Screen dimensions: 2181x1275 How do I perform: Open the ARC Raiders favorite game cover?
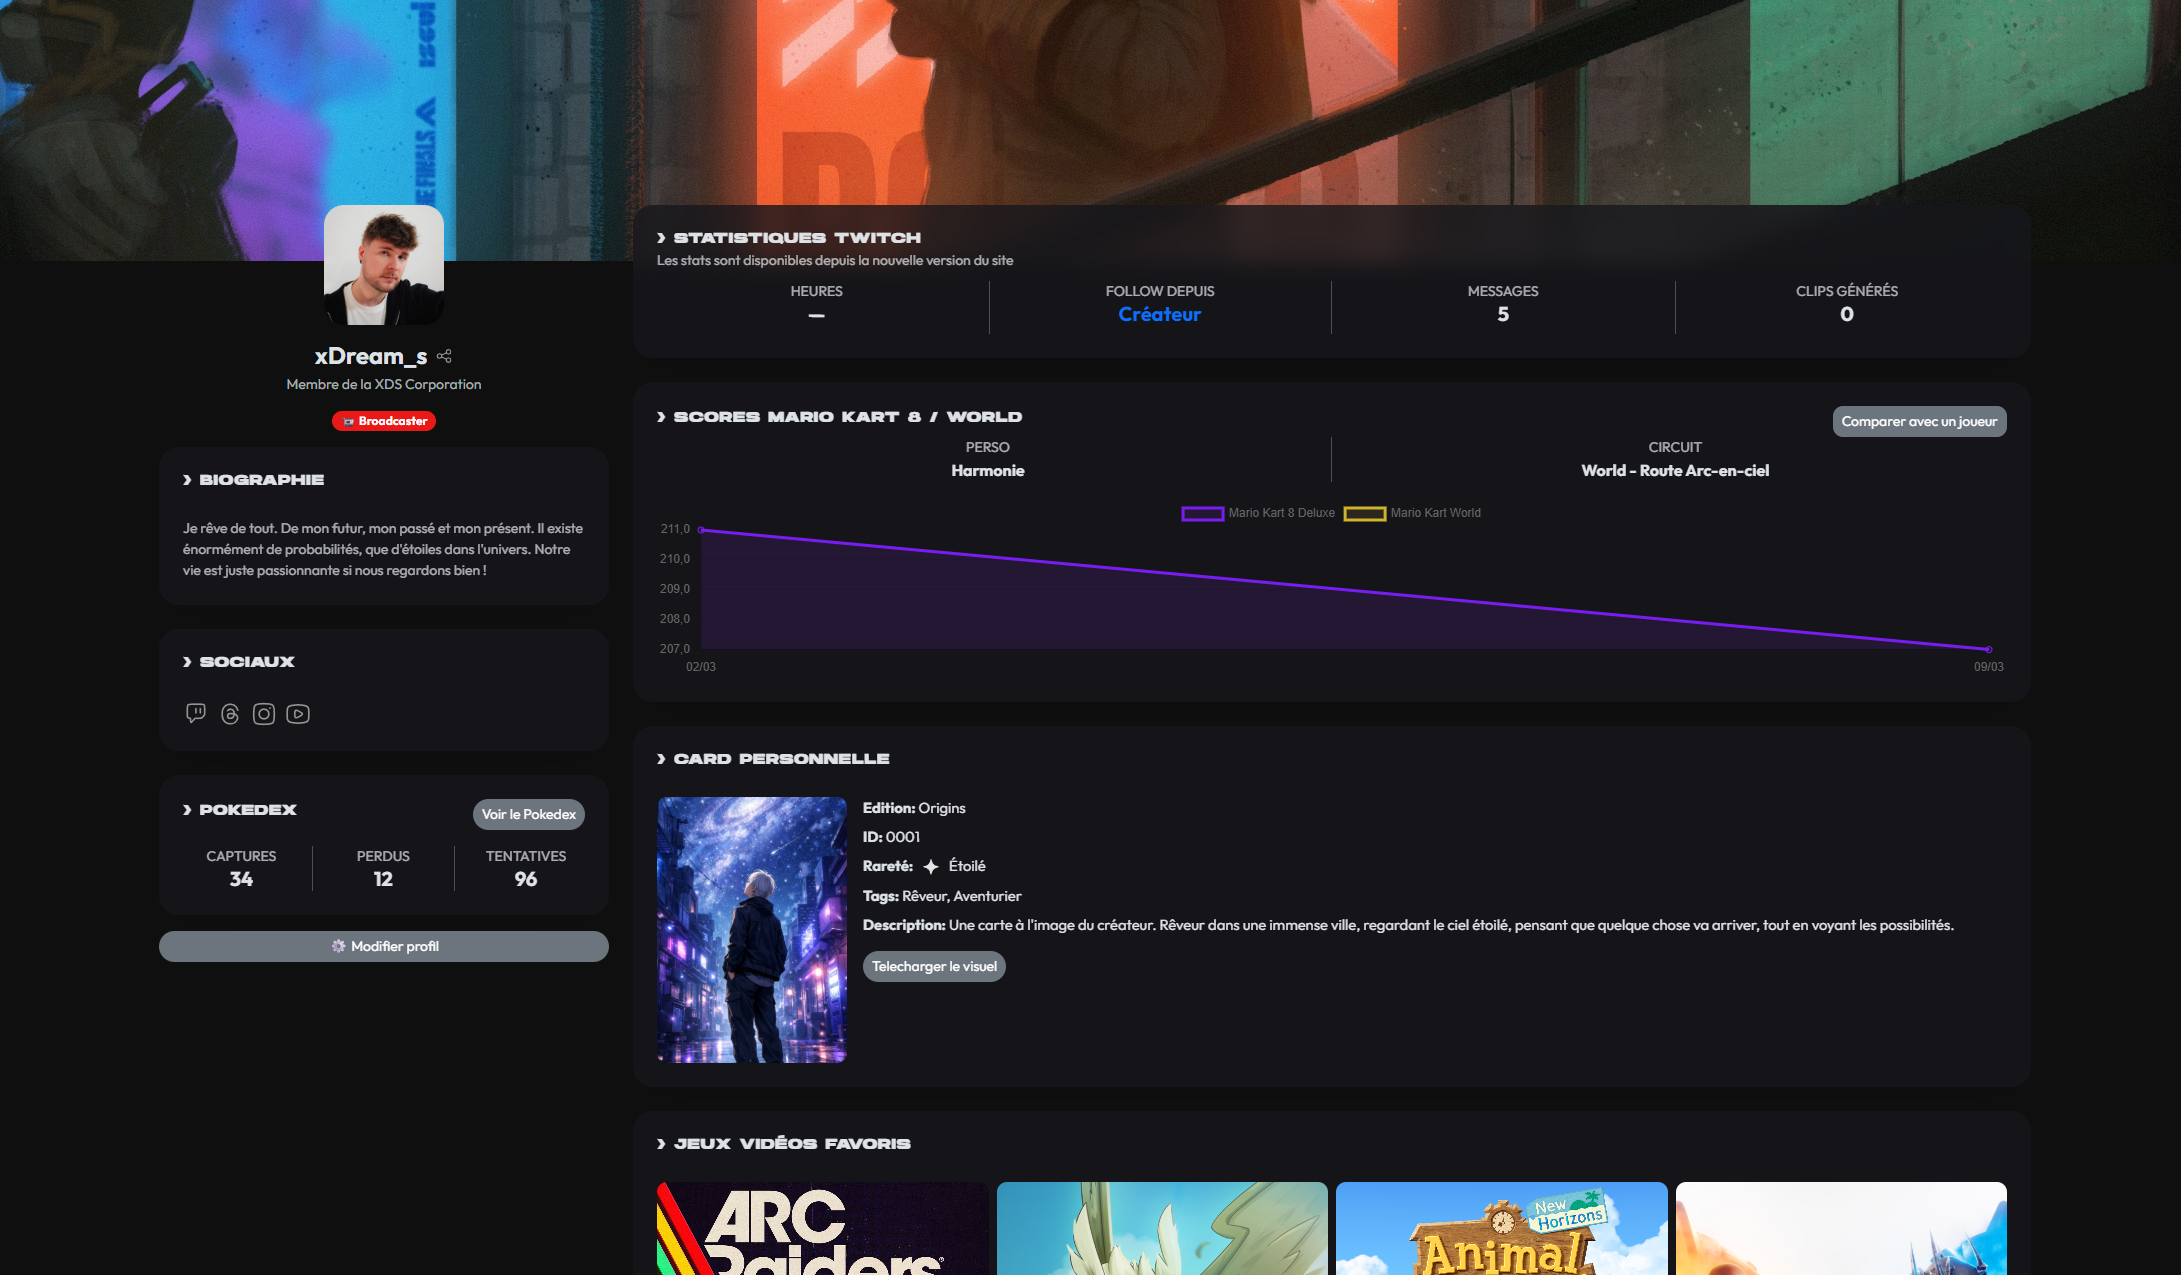pos(822,1228)
